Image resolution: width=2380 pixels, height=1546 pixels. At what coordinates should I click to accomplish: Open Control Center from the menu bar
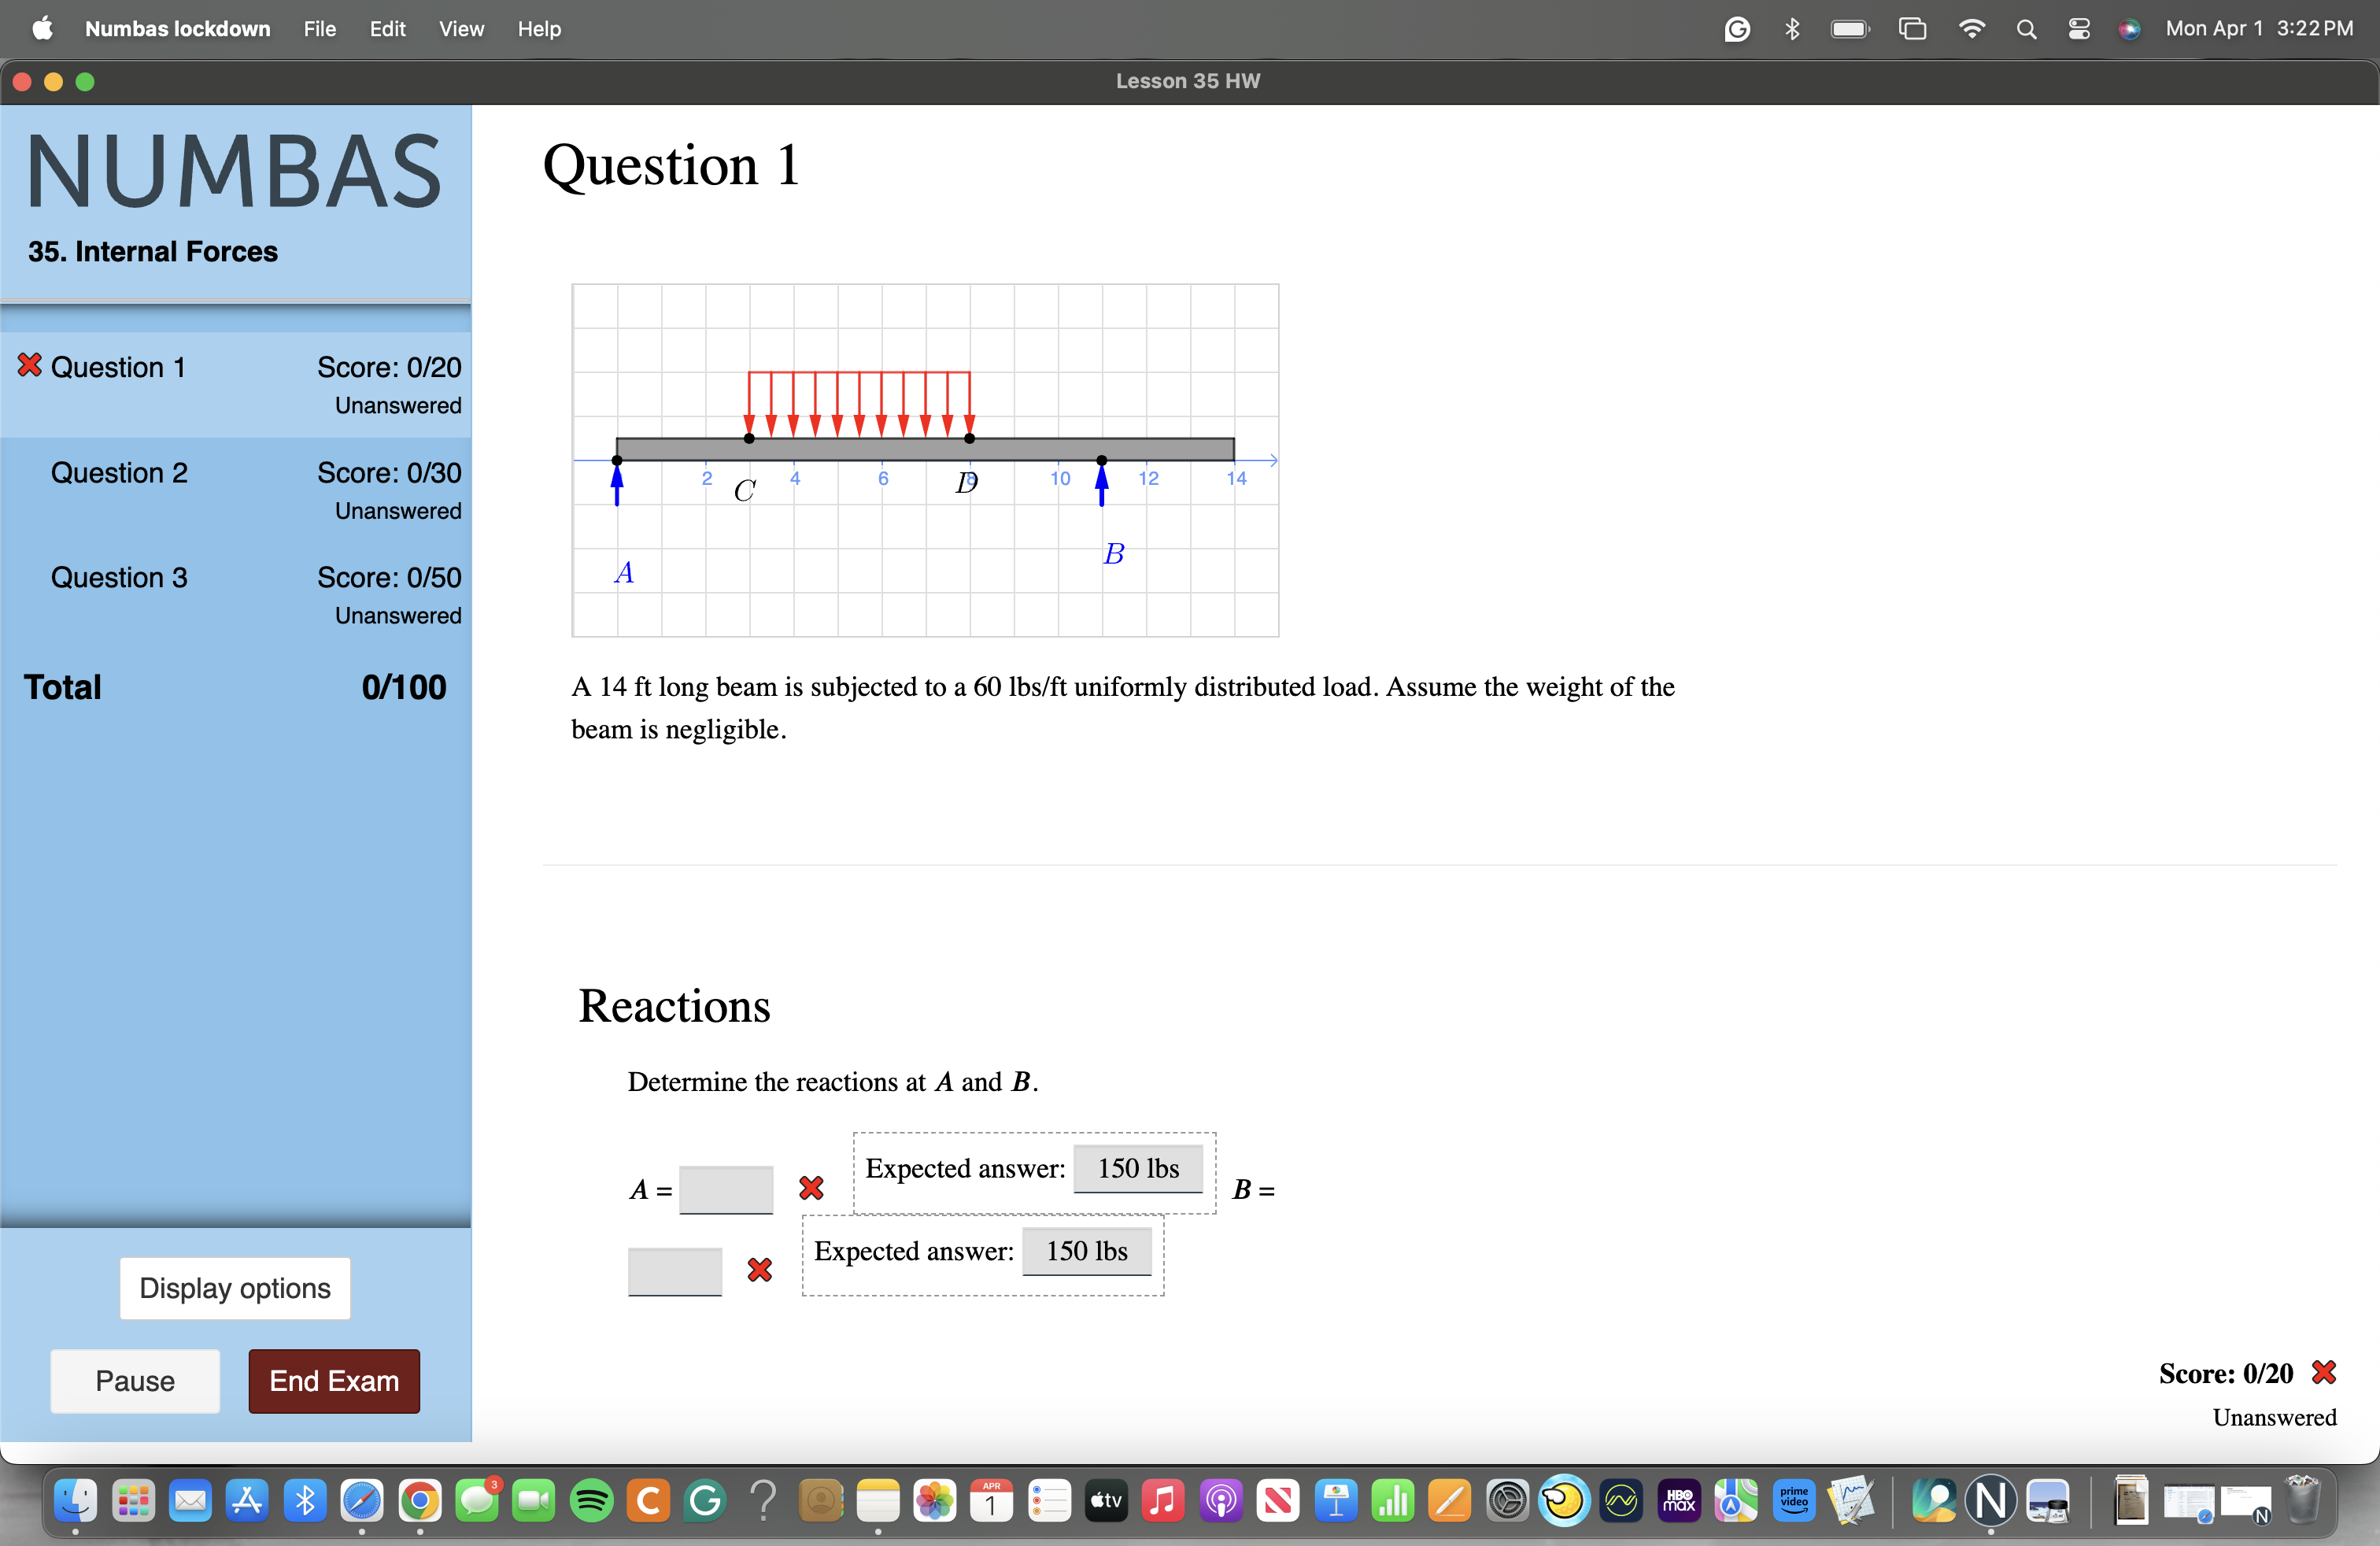point(2080,28)
